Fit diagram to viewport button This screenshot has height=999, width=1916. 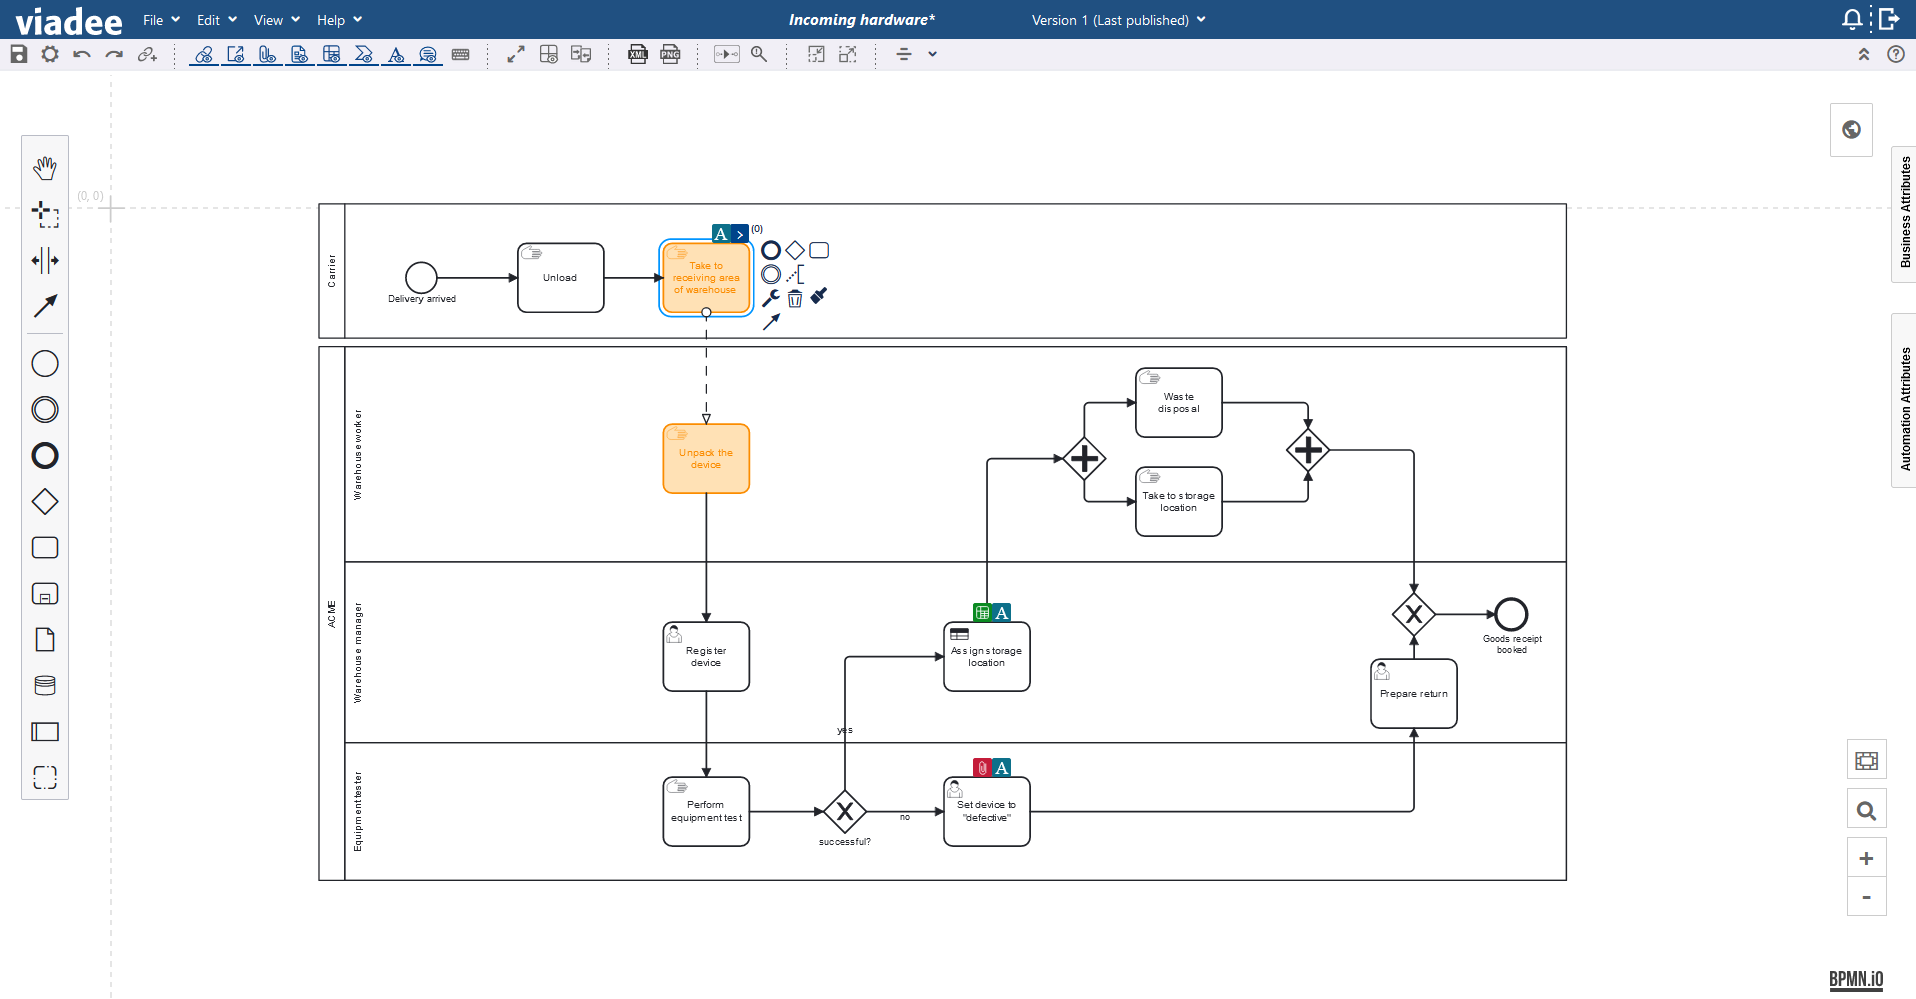click(1867, 761)
